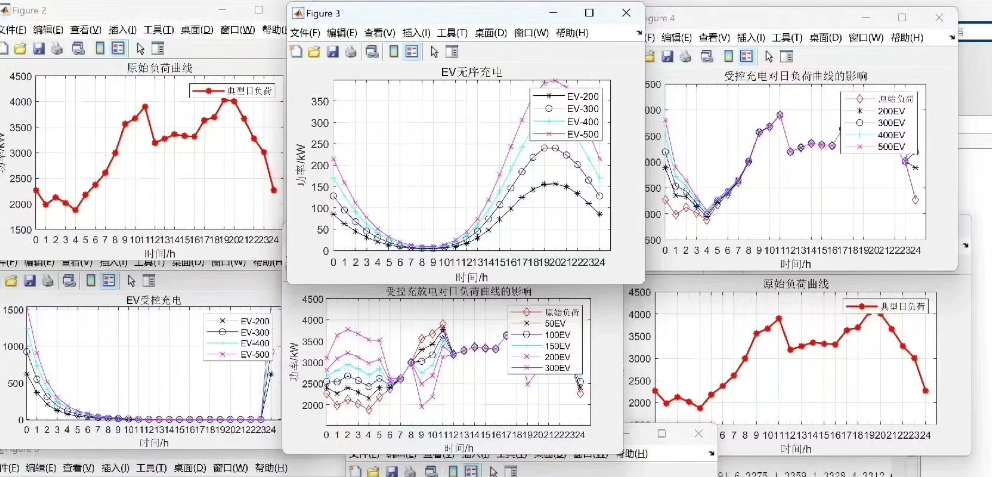Minimize the Figure 3 window
This screenshot has height=477, width=992.
(552, 13)
